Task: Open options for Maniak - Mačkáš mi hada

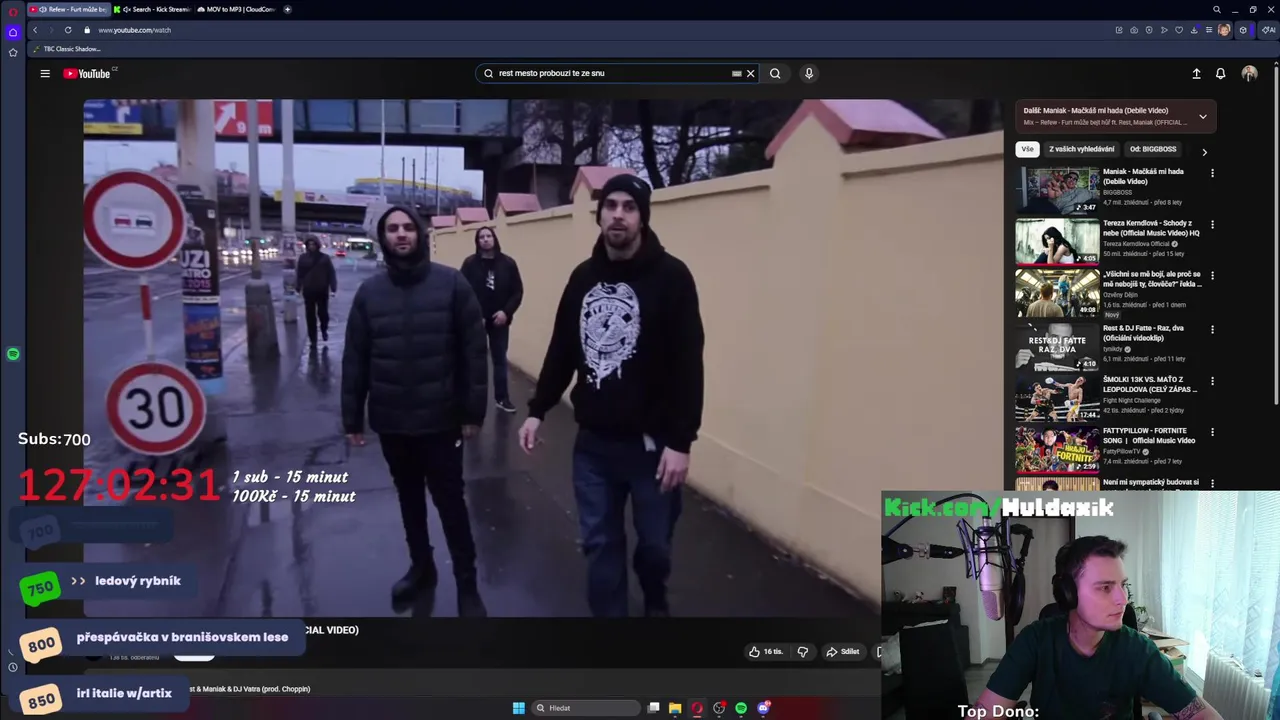Action: click(x=1212, y=173)
